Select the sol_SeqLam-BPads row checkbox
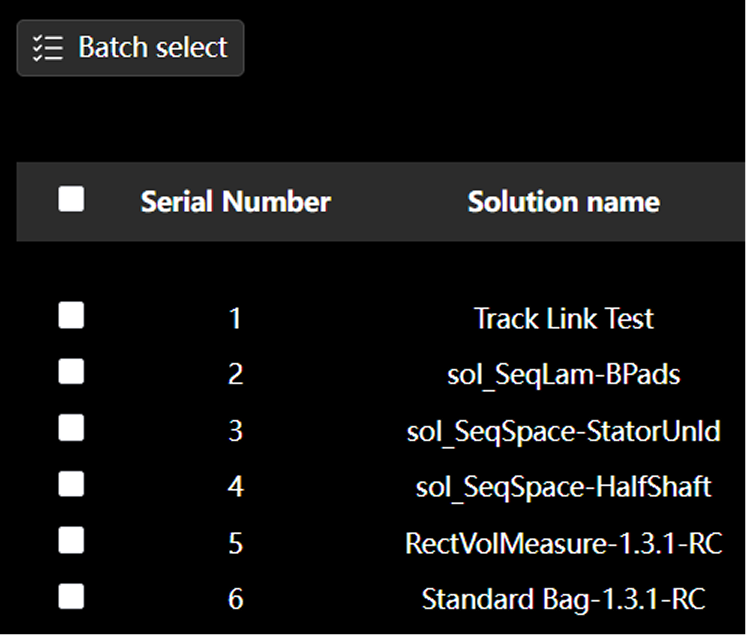This screenshot has height=635, width=746. tap(71, 373)
